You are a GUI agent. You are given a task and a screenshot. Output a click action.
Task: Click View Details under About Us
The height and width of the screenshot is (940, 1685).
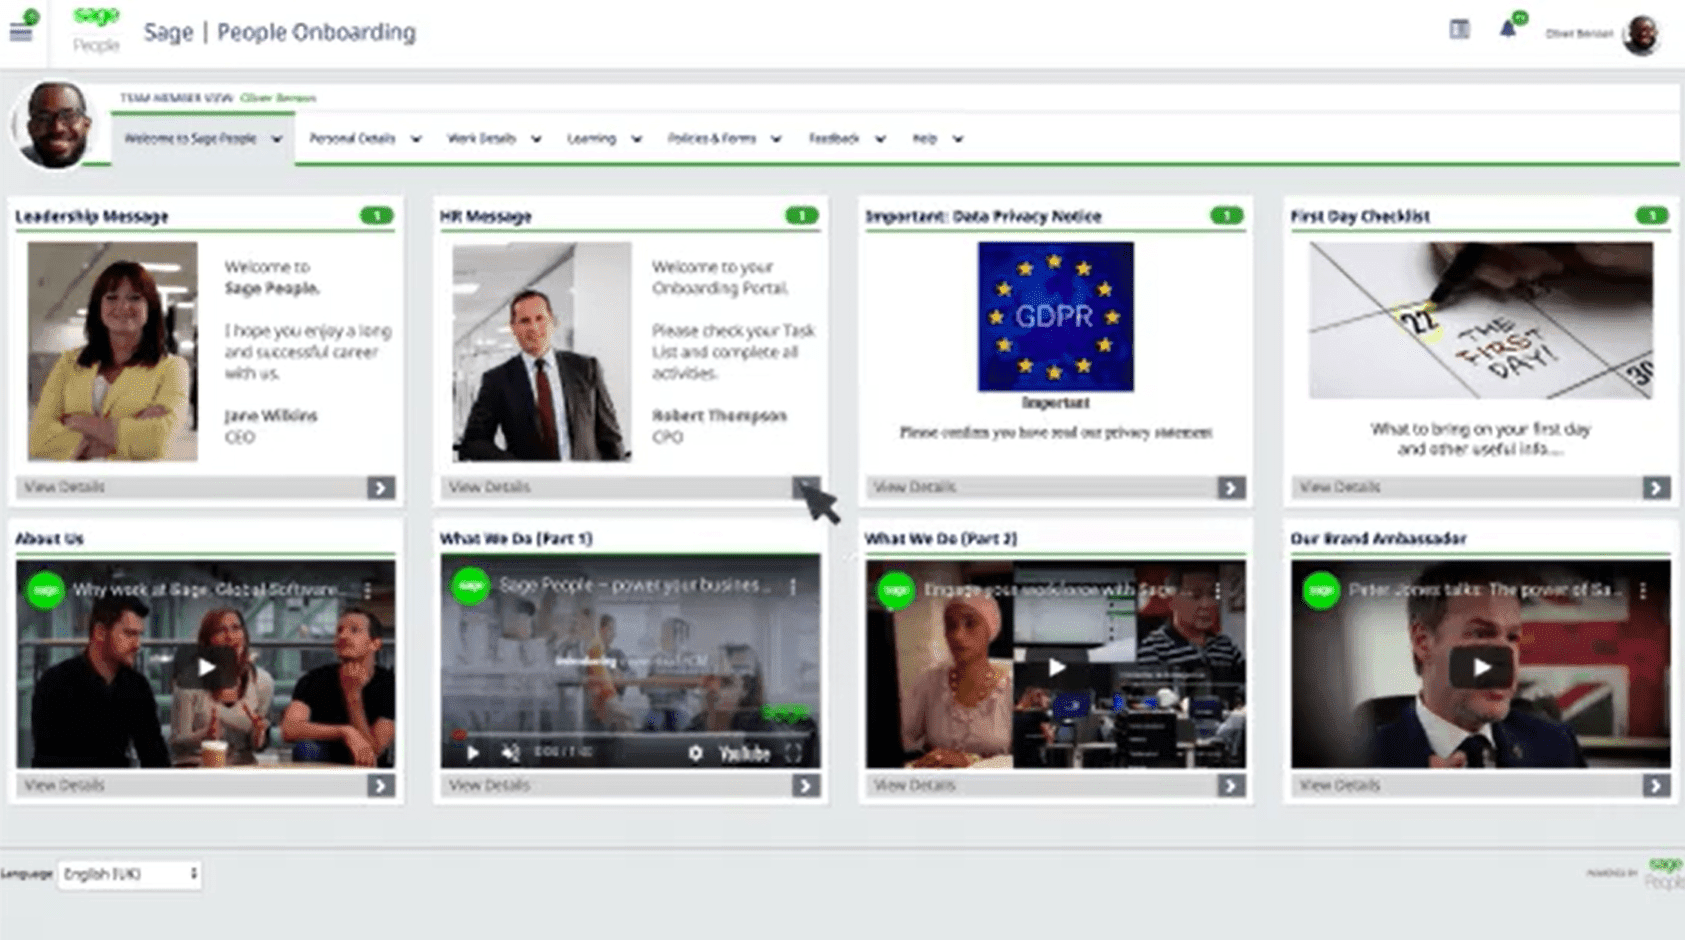[x=65, y=786]
